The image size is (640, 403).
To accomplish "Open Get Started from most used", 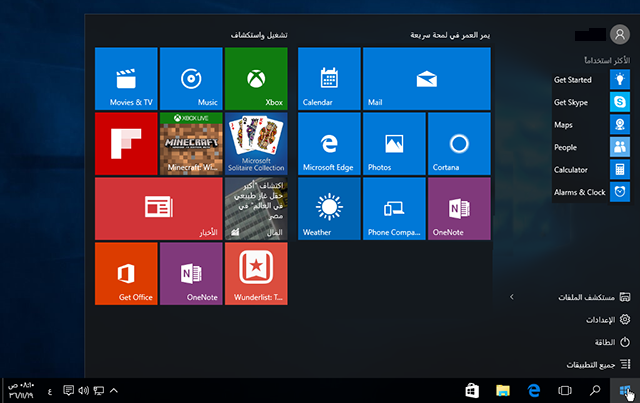I will point(591,80).
